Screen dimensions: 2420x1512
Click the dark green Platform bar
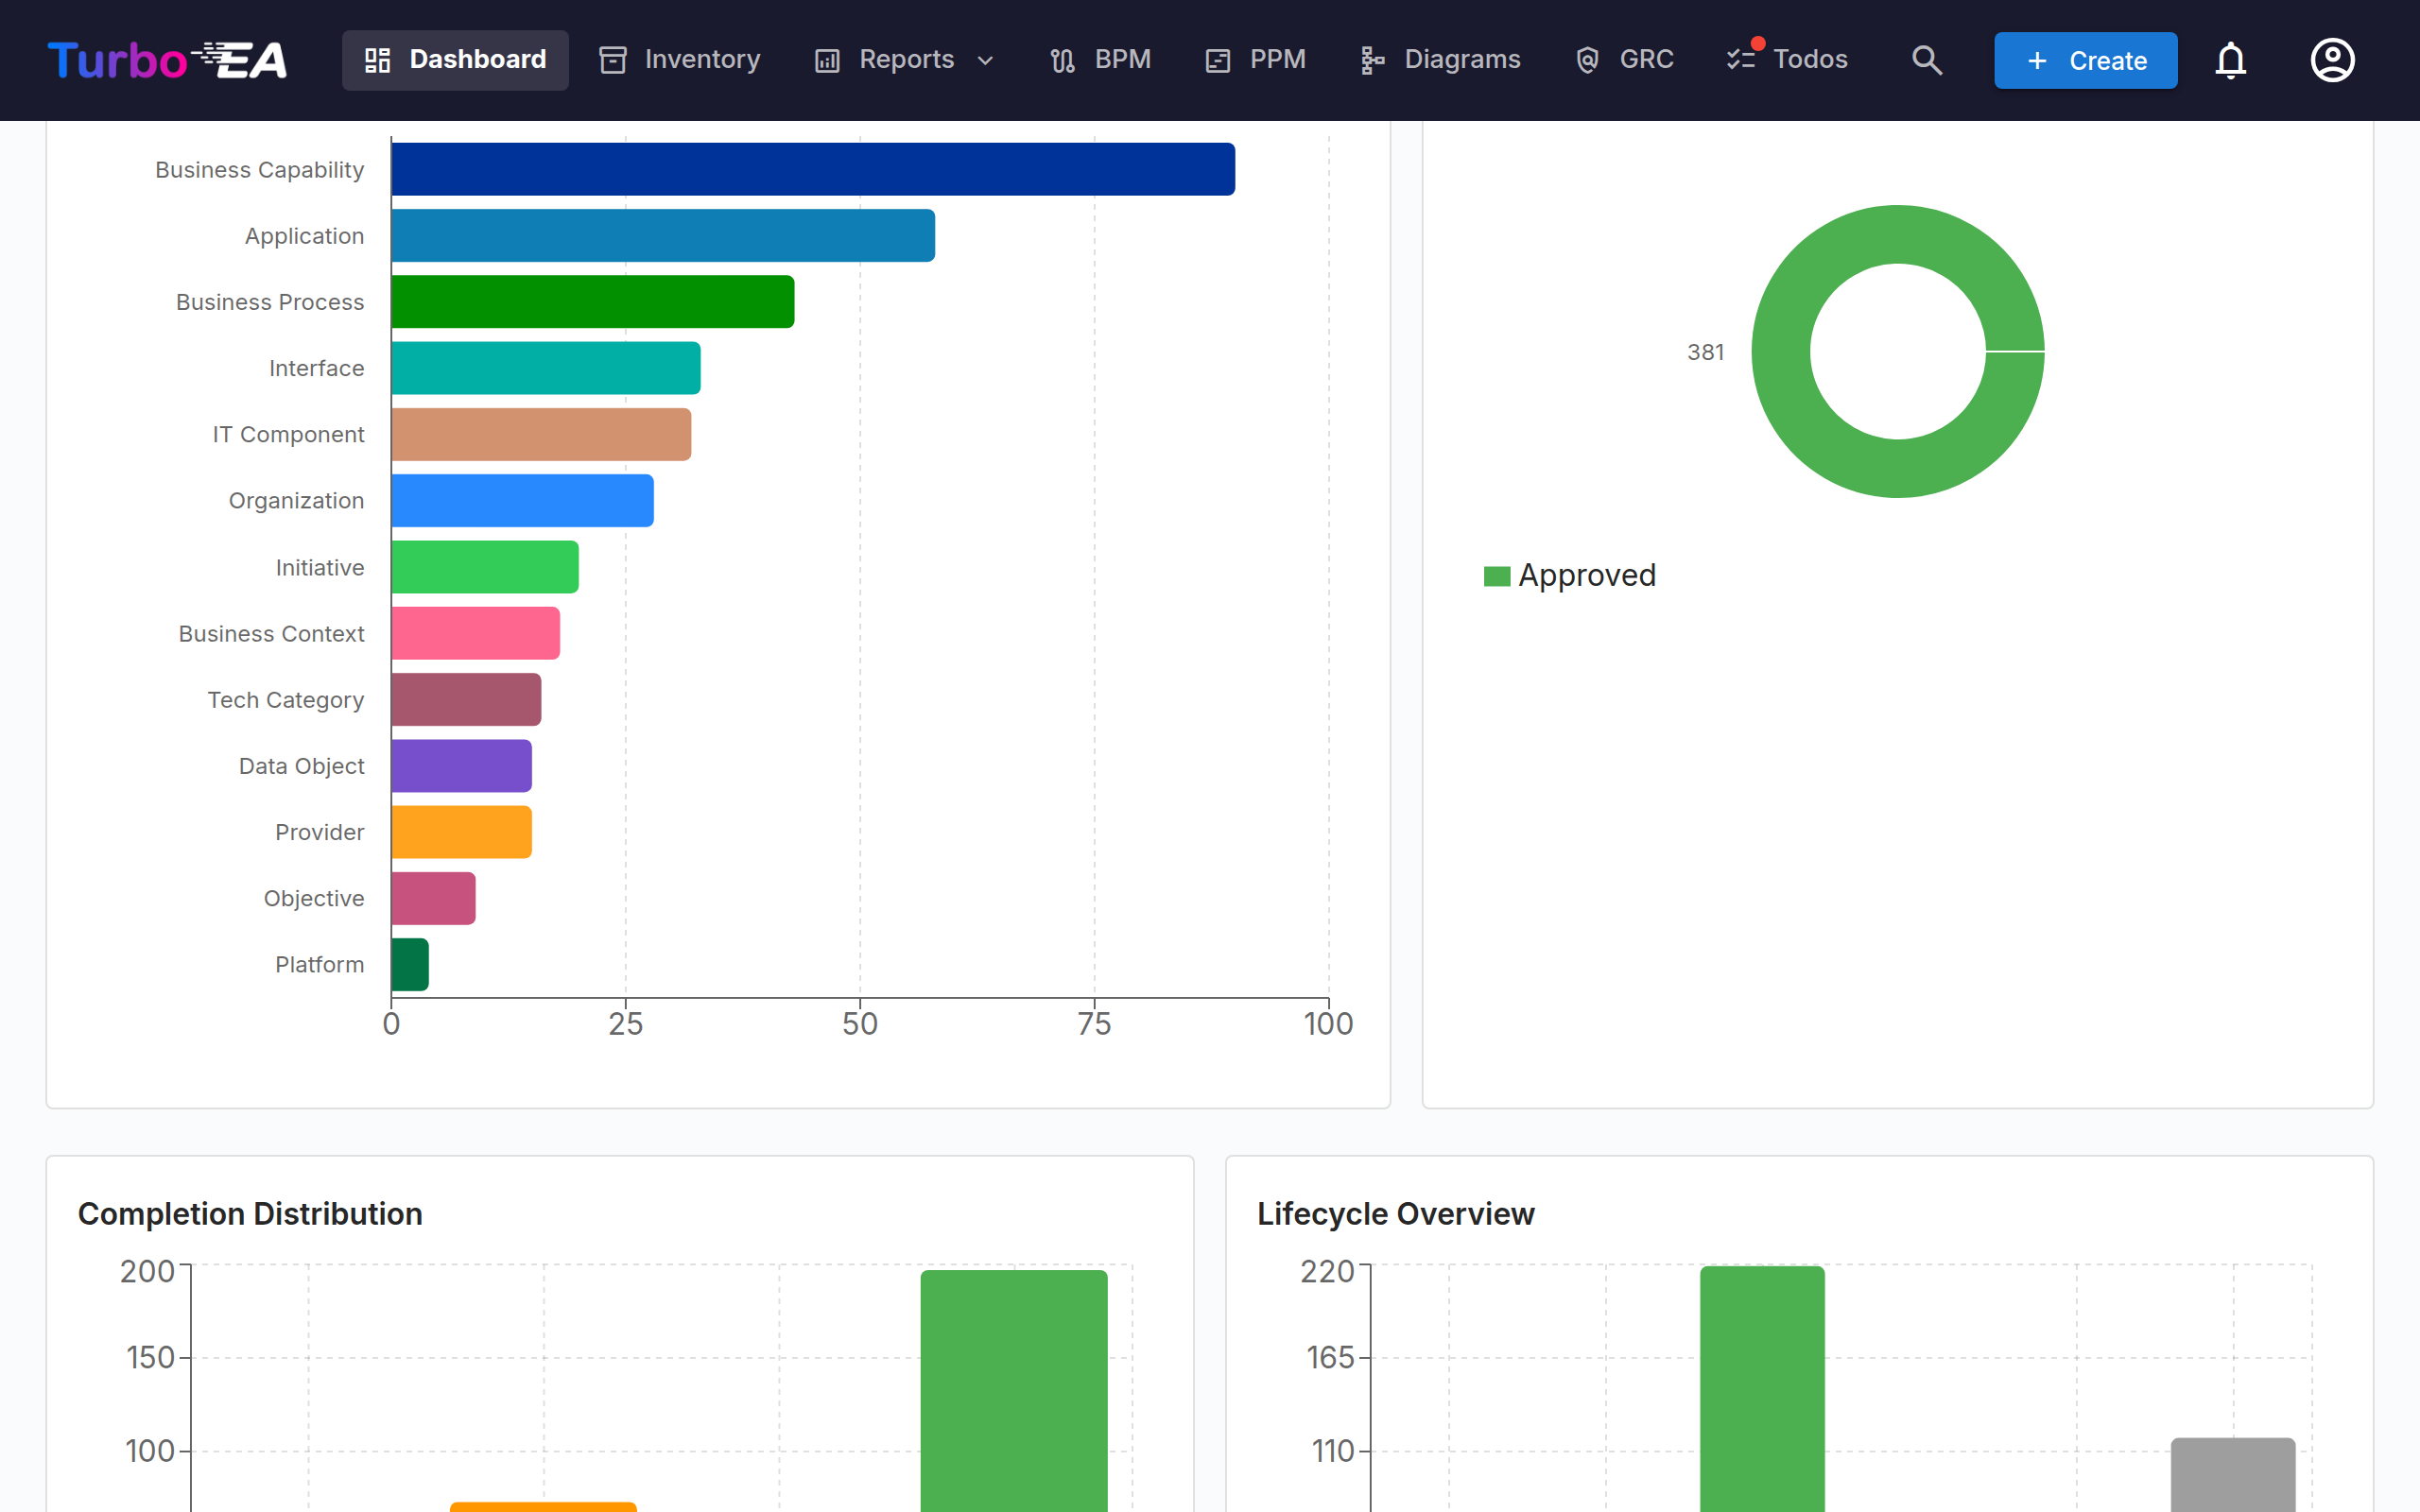(x=410, y=964)
